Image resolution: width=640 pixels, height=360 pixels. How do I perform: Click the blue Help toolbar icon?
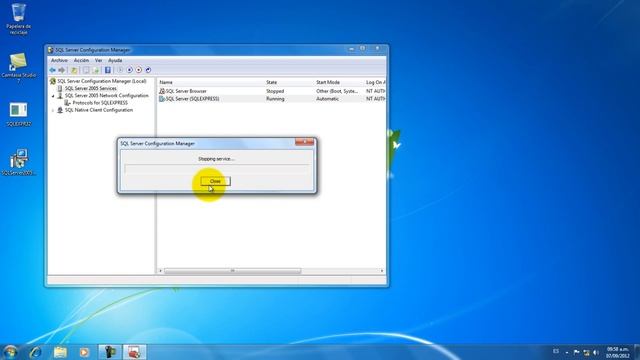(108, 70)
